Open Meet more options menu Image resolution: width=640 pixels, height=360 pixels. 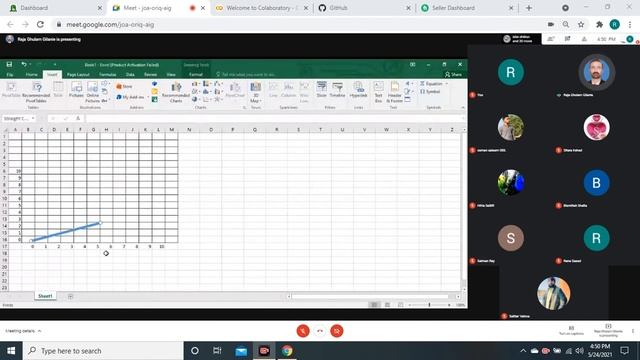[633, 331]
